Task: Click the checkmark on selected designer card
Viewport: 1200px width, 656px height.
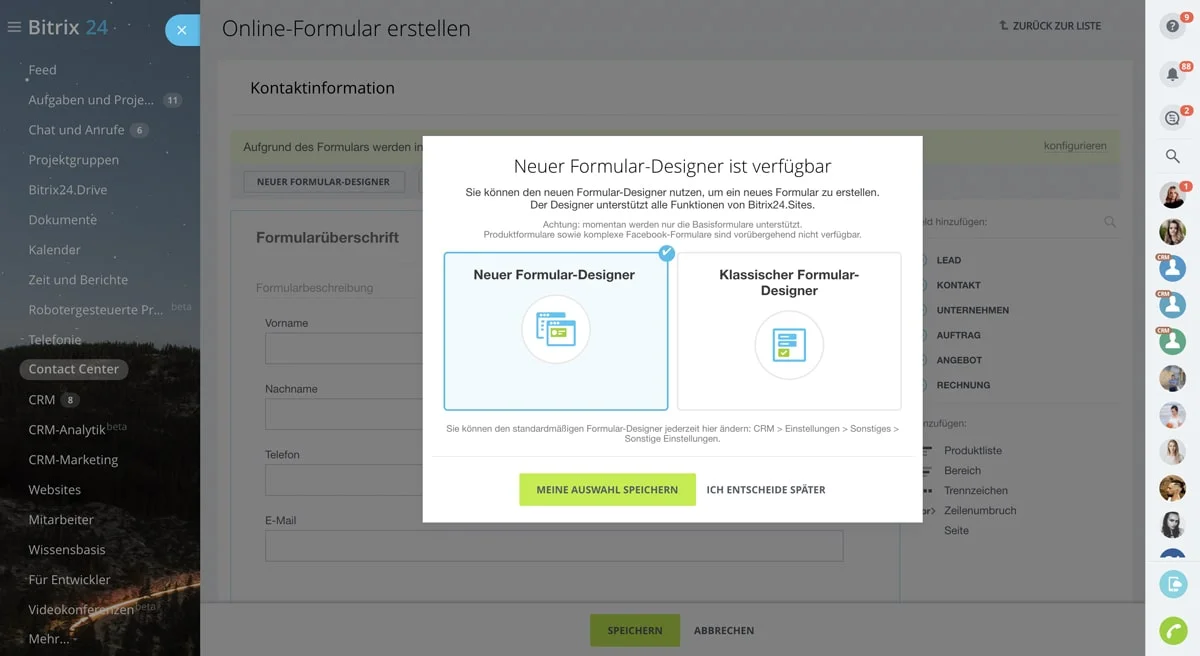Action: click(x=667, y=253)
